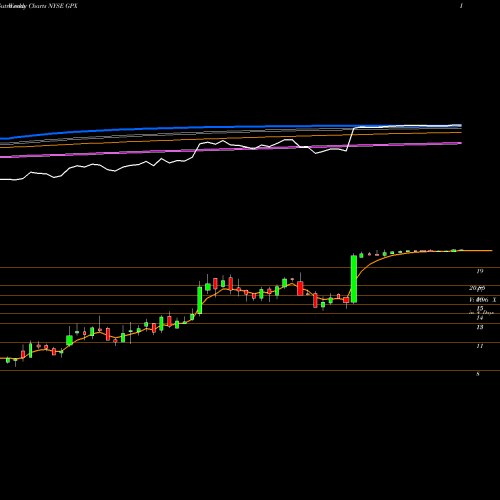Click the price axis label '8'
Screen dimensions: 500x500
click(478, 374)
